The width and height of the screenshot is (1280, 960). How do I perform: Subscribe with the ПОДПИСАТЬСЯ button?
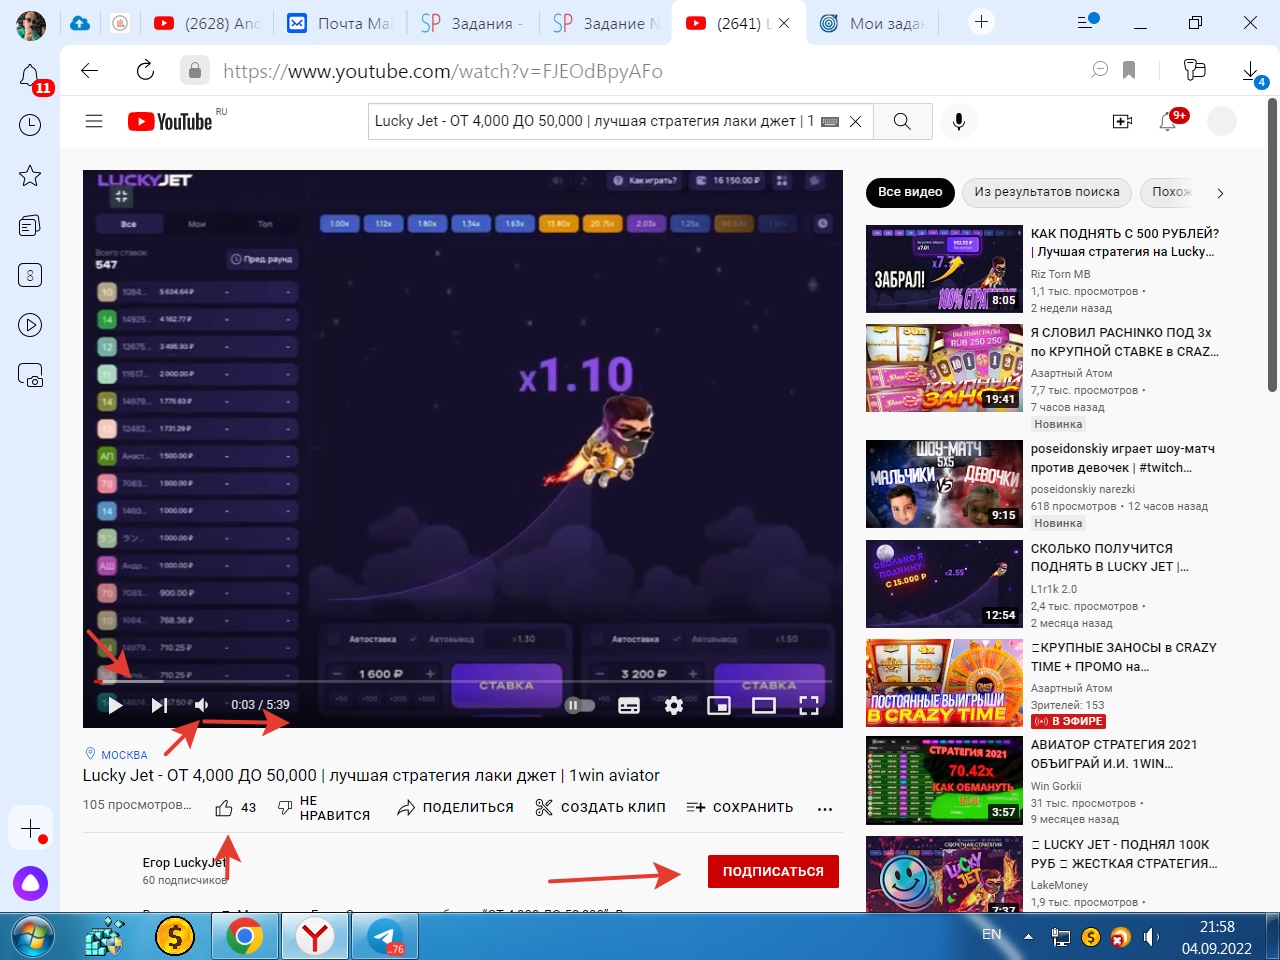(773, 871)
